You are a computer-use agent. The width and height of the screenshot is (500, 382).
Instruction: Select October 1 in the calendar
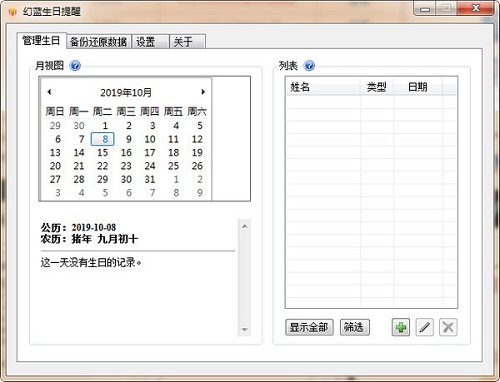point(105,126)
